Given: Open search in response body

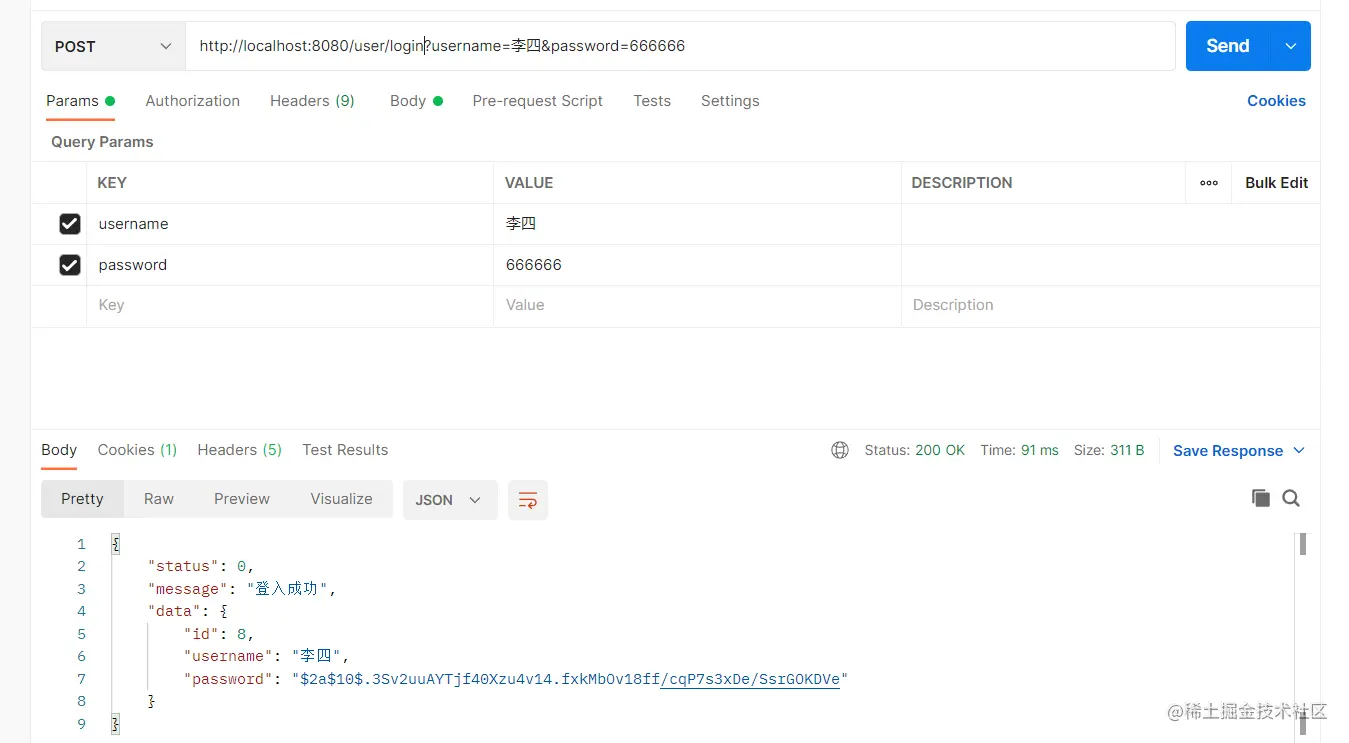Looking at the screenshot, I should click(x=1291, y=498).
